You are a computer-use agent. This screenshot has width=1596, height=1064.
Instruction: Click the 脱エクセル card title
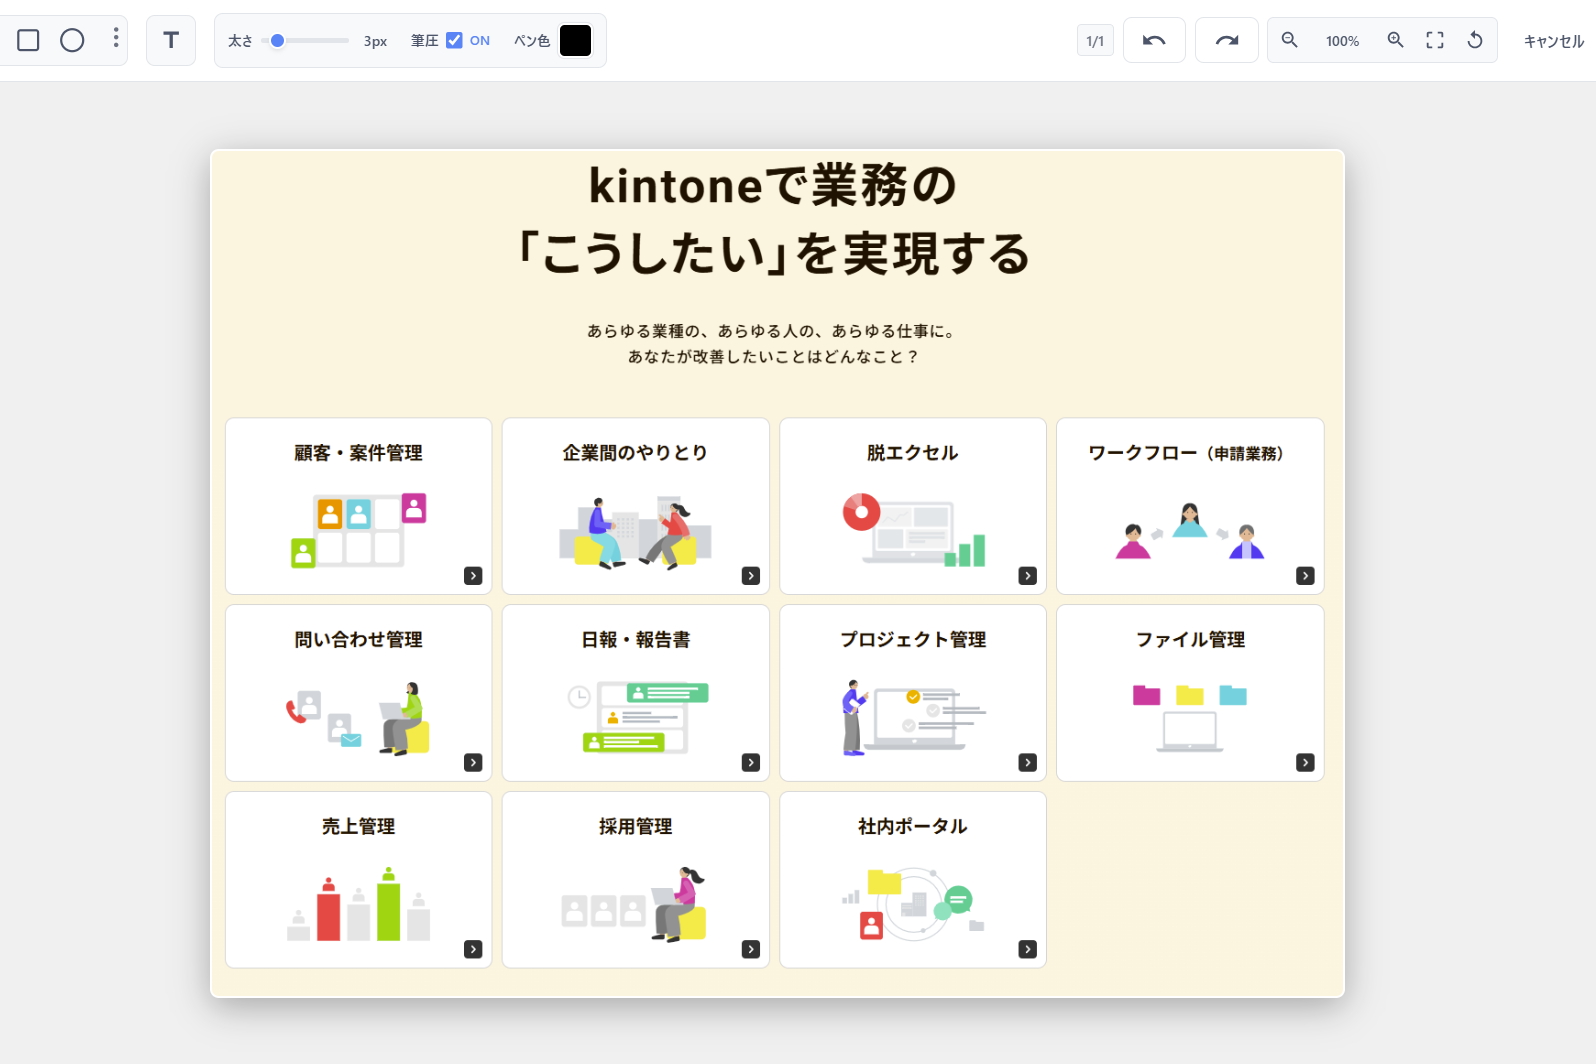[x=912, y=453]
